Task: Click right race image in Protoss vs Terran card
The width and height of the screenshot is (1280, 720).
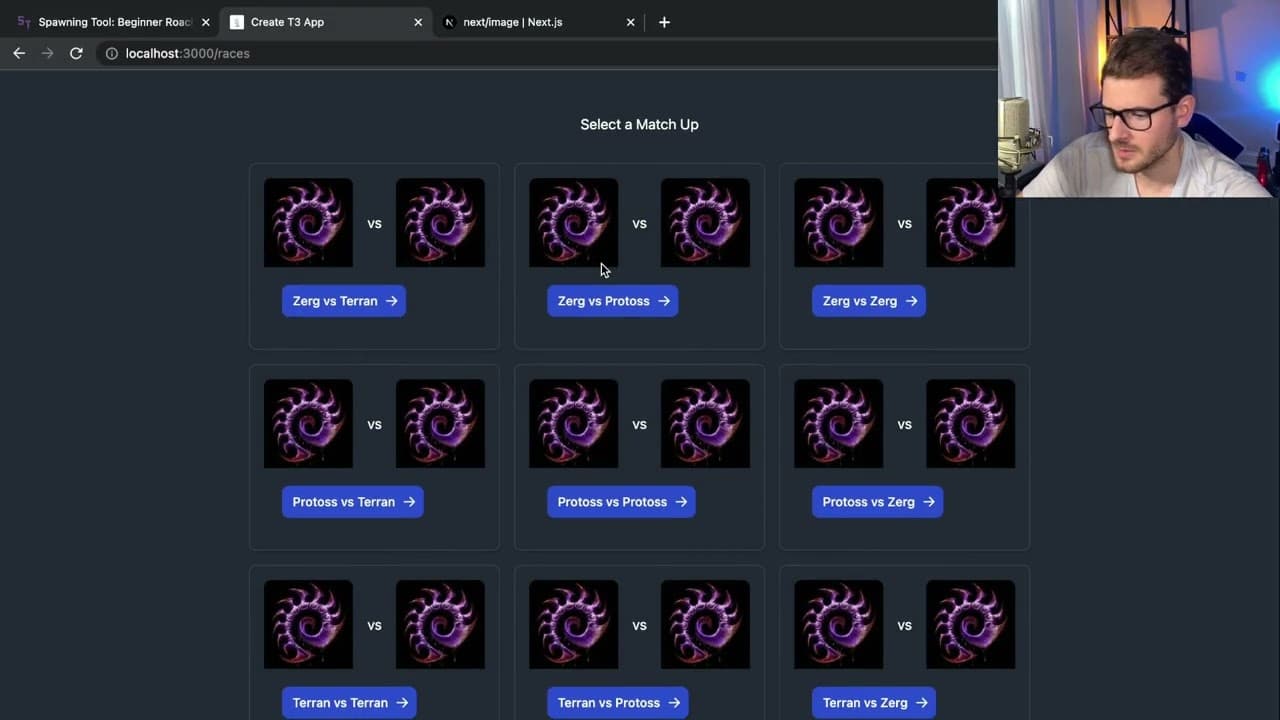Action: [x=440, y=424]
